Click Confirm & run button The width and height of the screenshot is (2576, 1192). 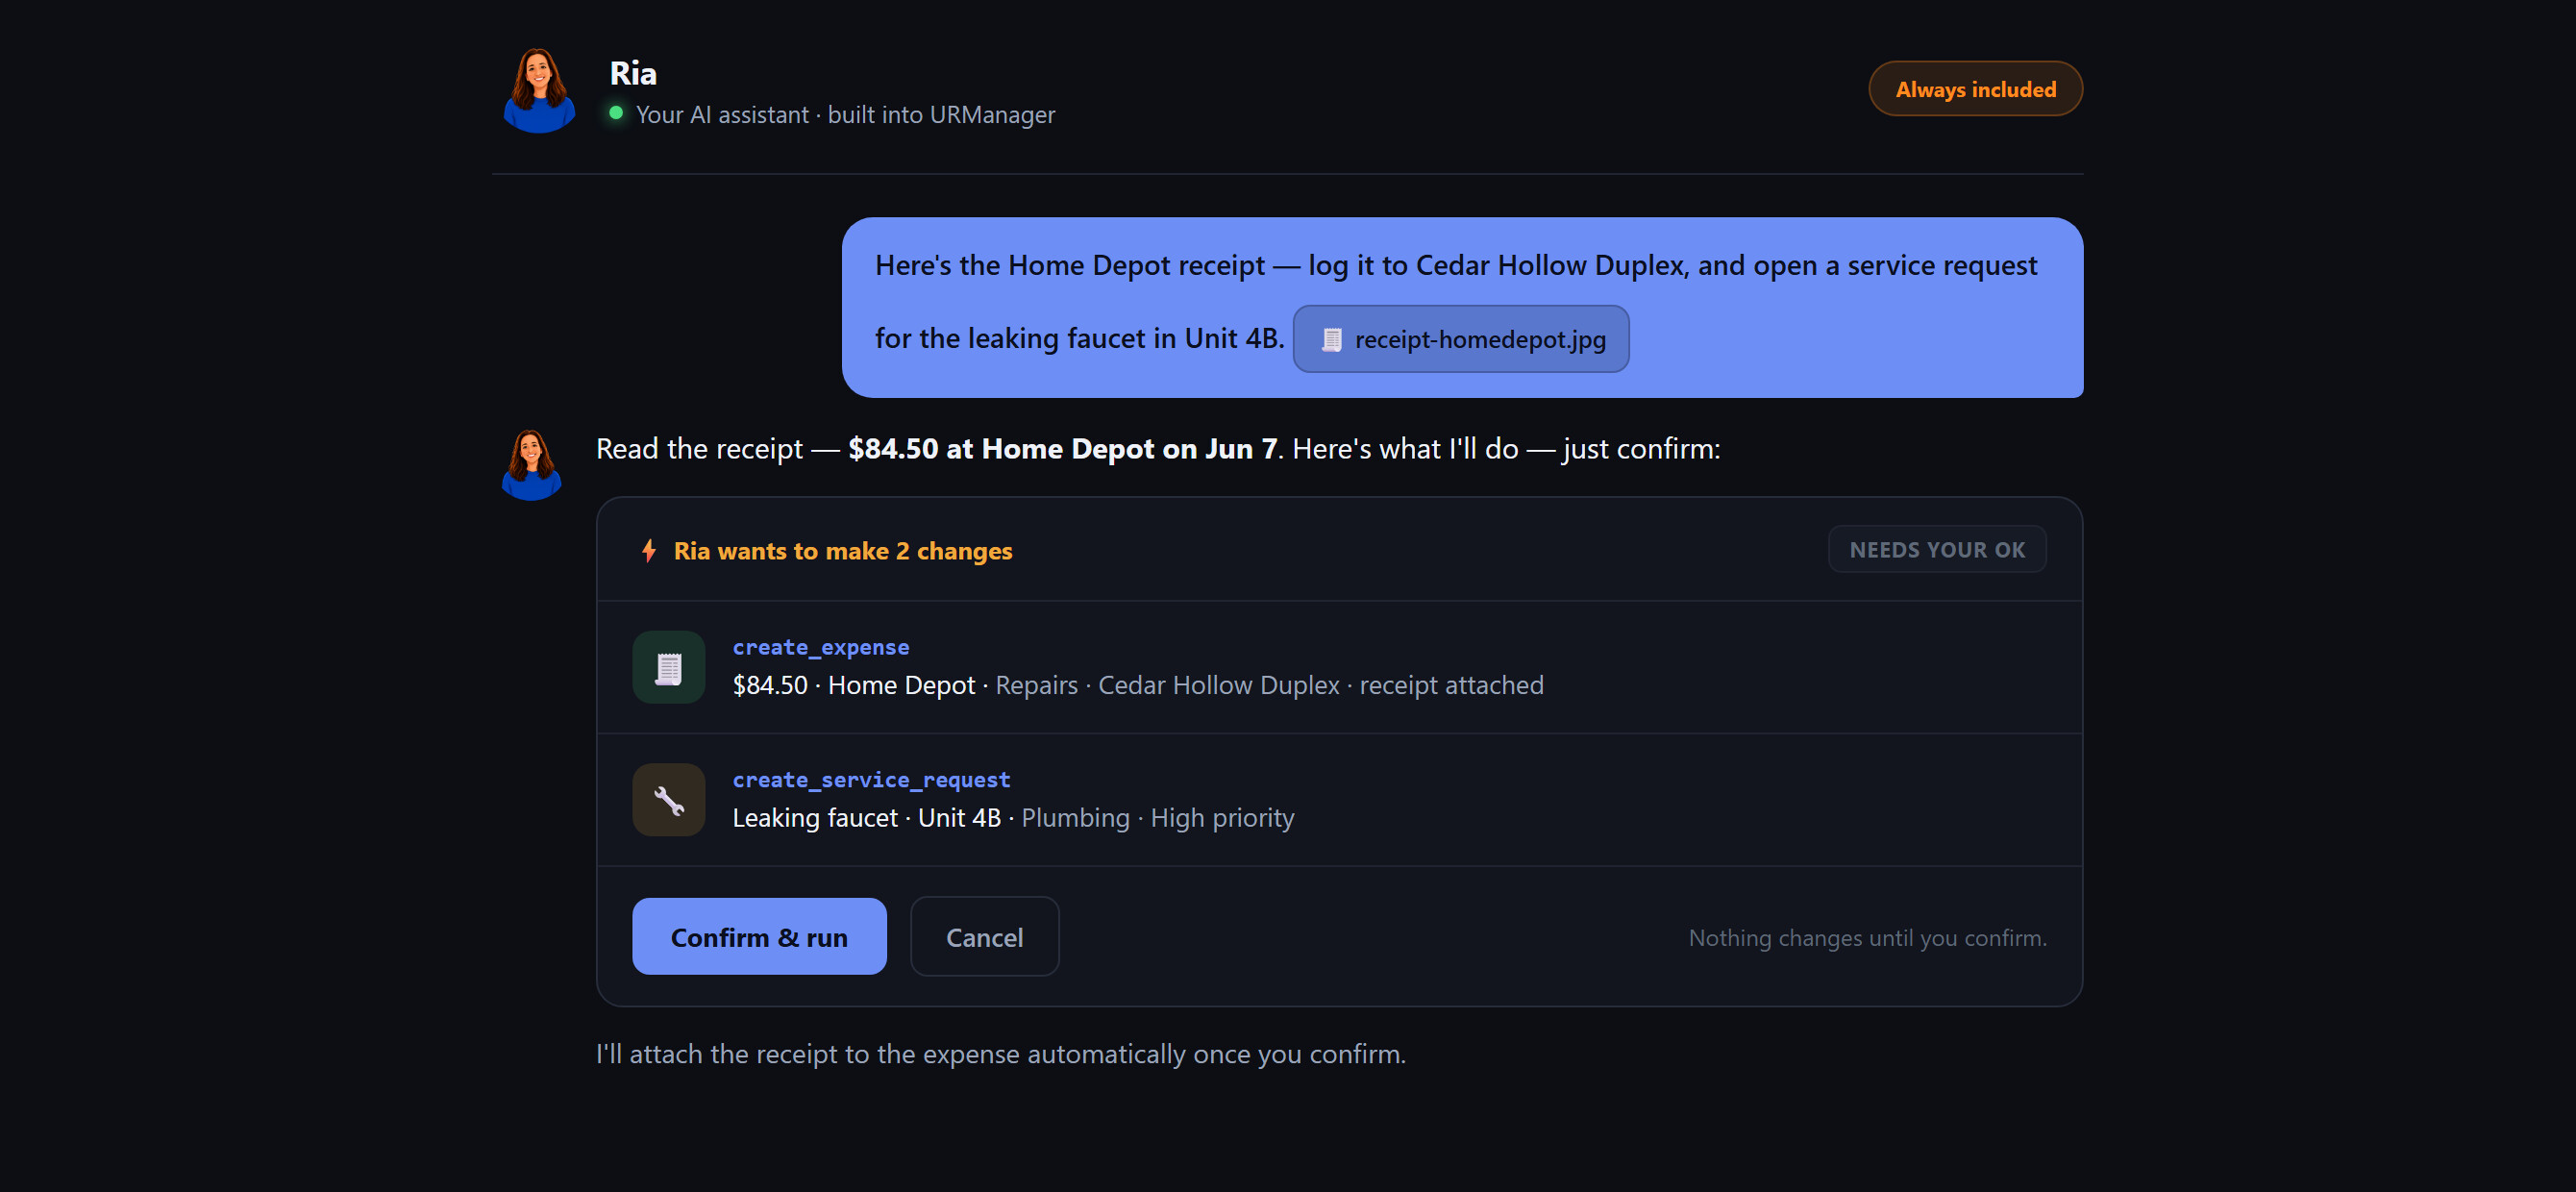pyautogui.click(x=759, y=937)
